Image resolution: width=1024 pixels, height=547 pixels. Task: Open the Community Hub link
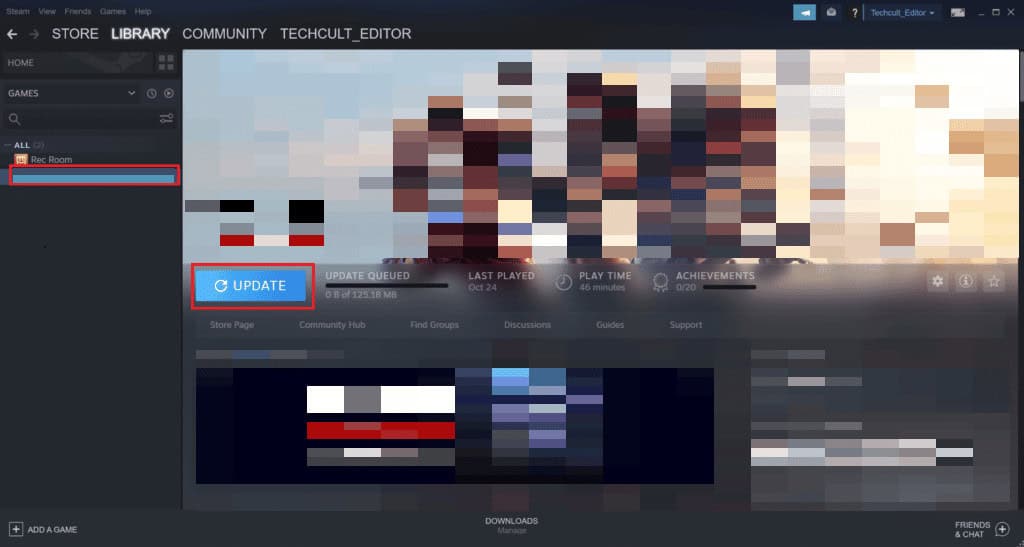(x=332, y=324)
